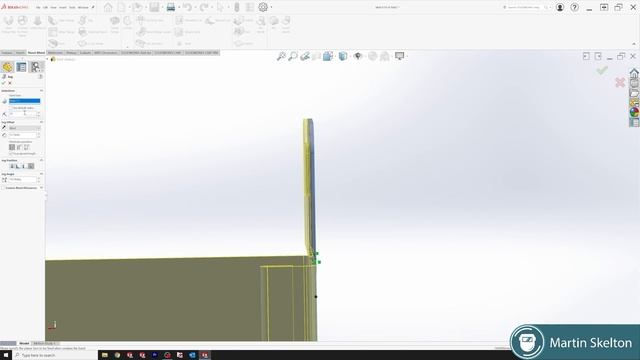Viewport: 640px width, 360px height.
Task: Open the Custom Properties task pane icon
Action: (634, 122)
